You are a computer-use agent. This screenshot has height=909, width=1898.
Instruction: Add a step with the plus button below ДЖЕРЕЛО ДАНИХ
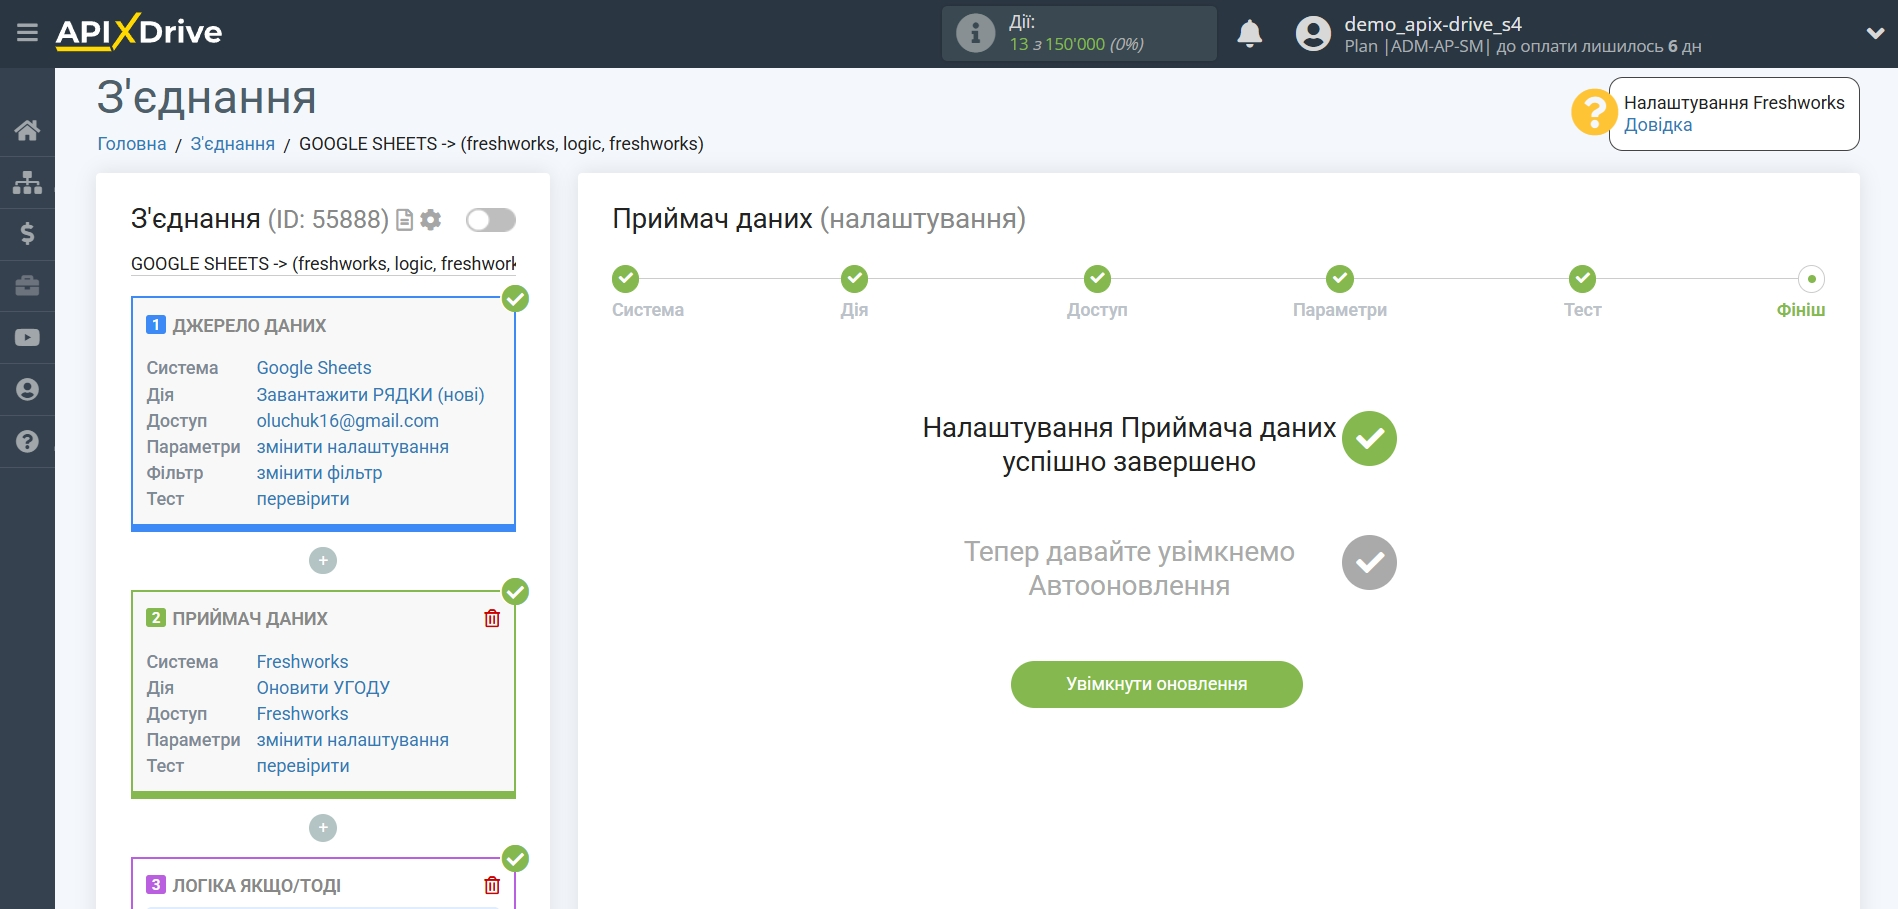323,561
